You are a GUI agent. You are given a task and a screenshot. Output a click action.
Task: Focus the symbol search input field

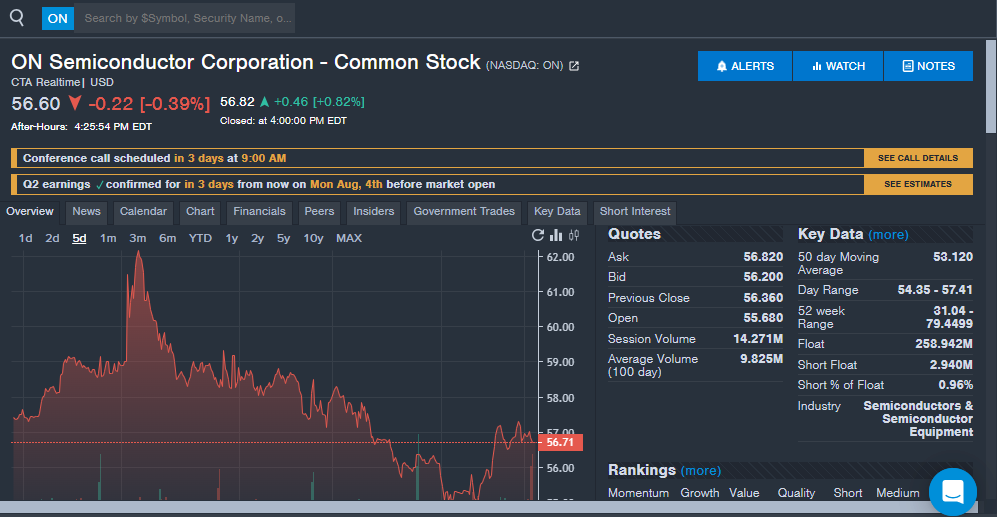(184, 18)
